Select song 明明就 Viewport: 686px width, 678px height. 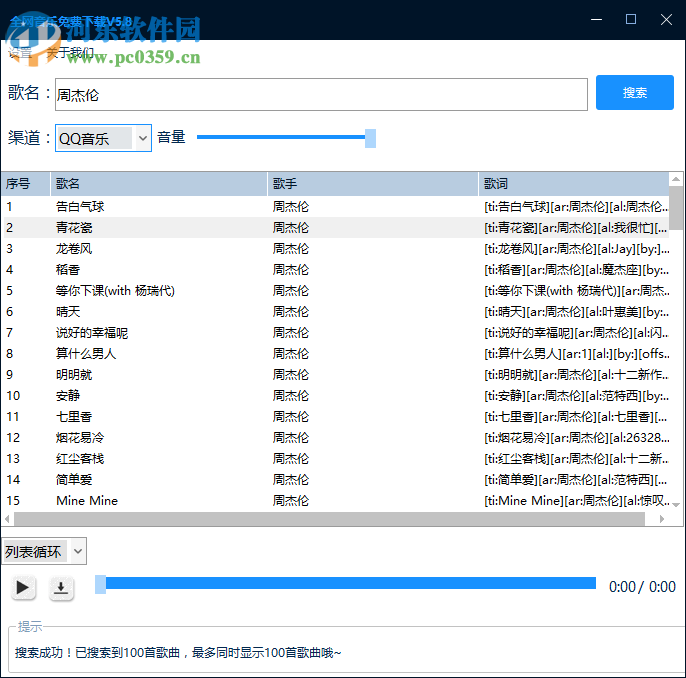tap(74, 374)
